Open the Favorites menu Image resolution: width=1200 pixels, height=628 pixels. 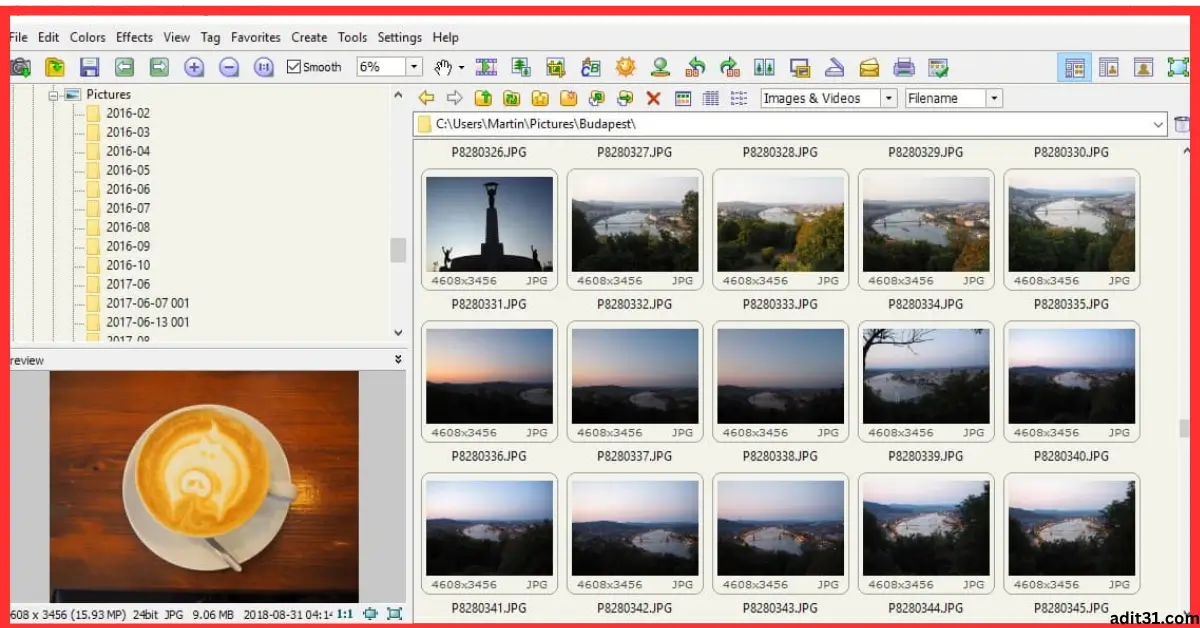tap(256, 37)
